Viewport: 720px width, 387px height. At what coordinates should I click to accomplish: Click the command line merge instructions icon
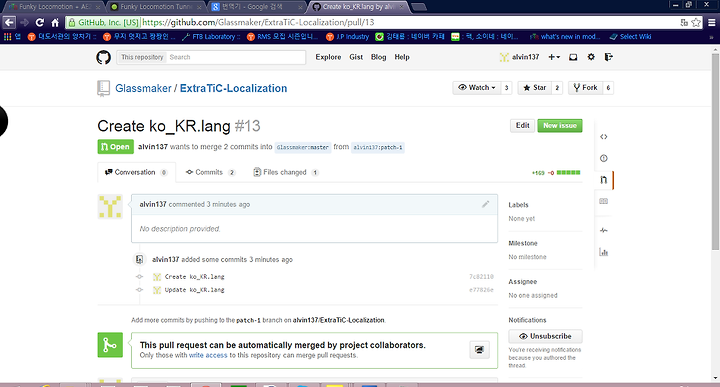(x=479, y=350)
